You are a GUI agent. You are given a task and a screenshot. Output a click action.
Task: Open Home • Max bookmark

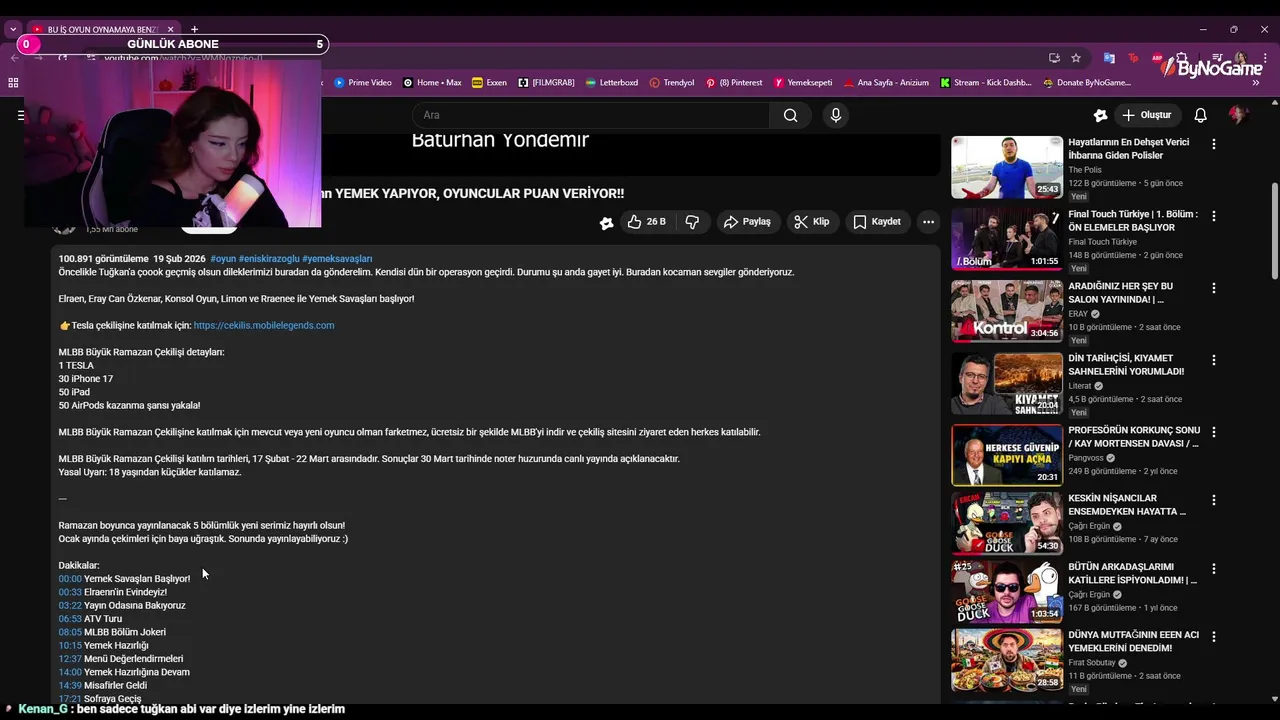pyautogui.click(x=432, y=83)
